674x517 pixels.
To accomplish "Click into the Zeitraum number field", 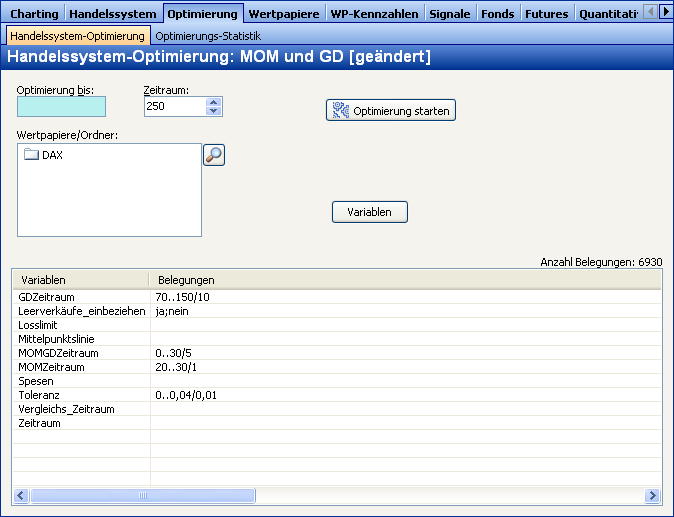I will (x=174, y=107).
